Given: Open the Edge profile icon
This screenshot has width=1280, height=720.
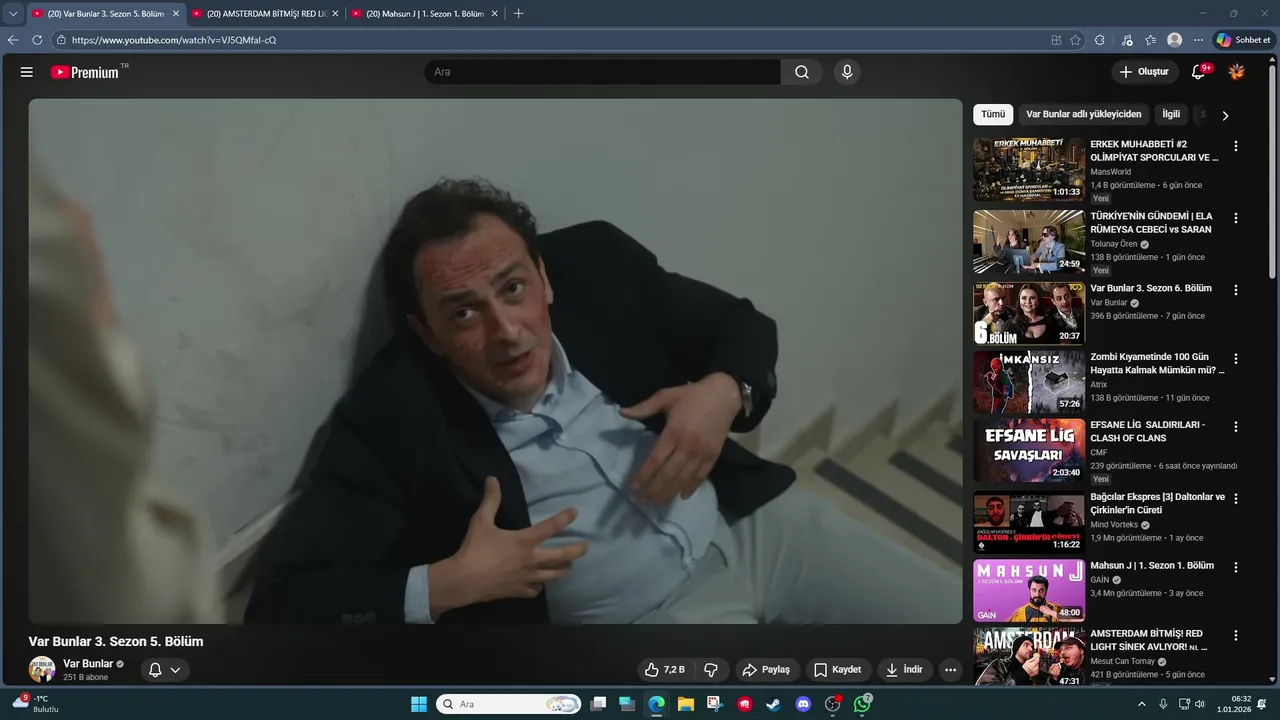Looking at the screenshot, I should coord(1175,40).
